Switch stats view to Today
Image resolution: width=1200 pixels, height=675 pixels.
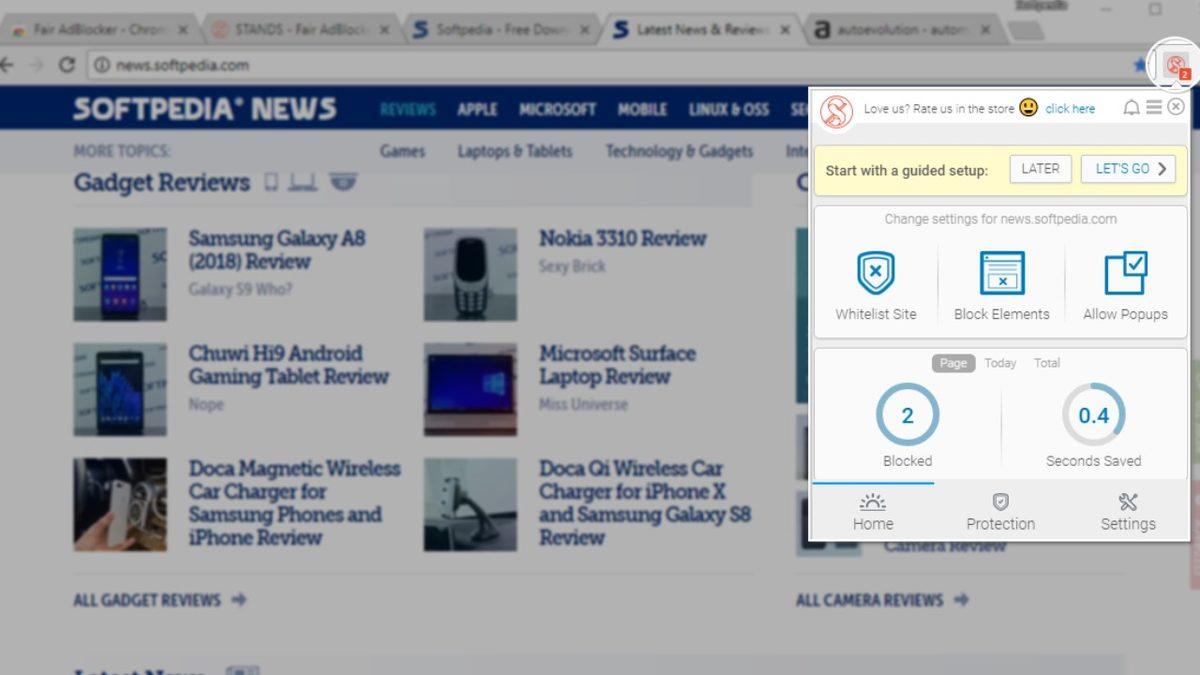coord(999,363)
